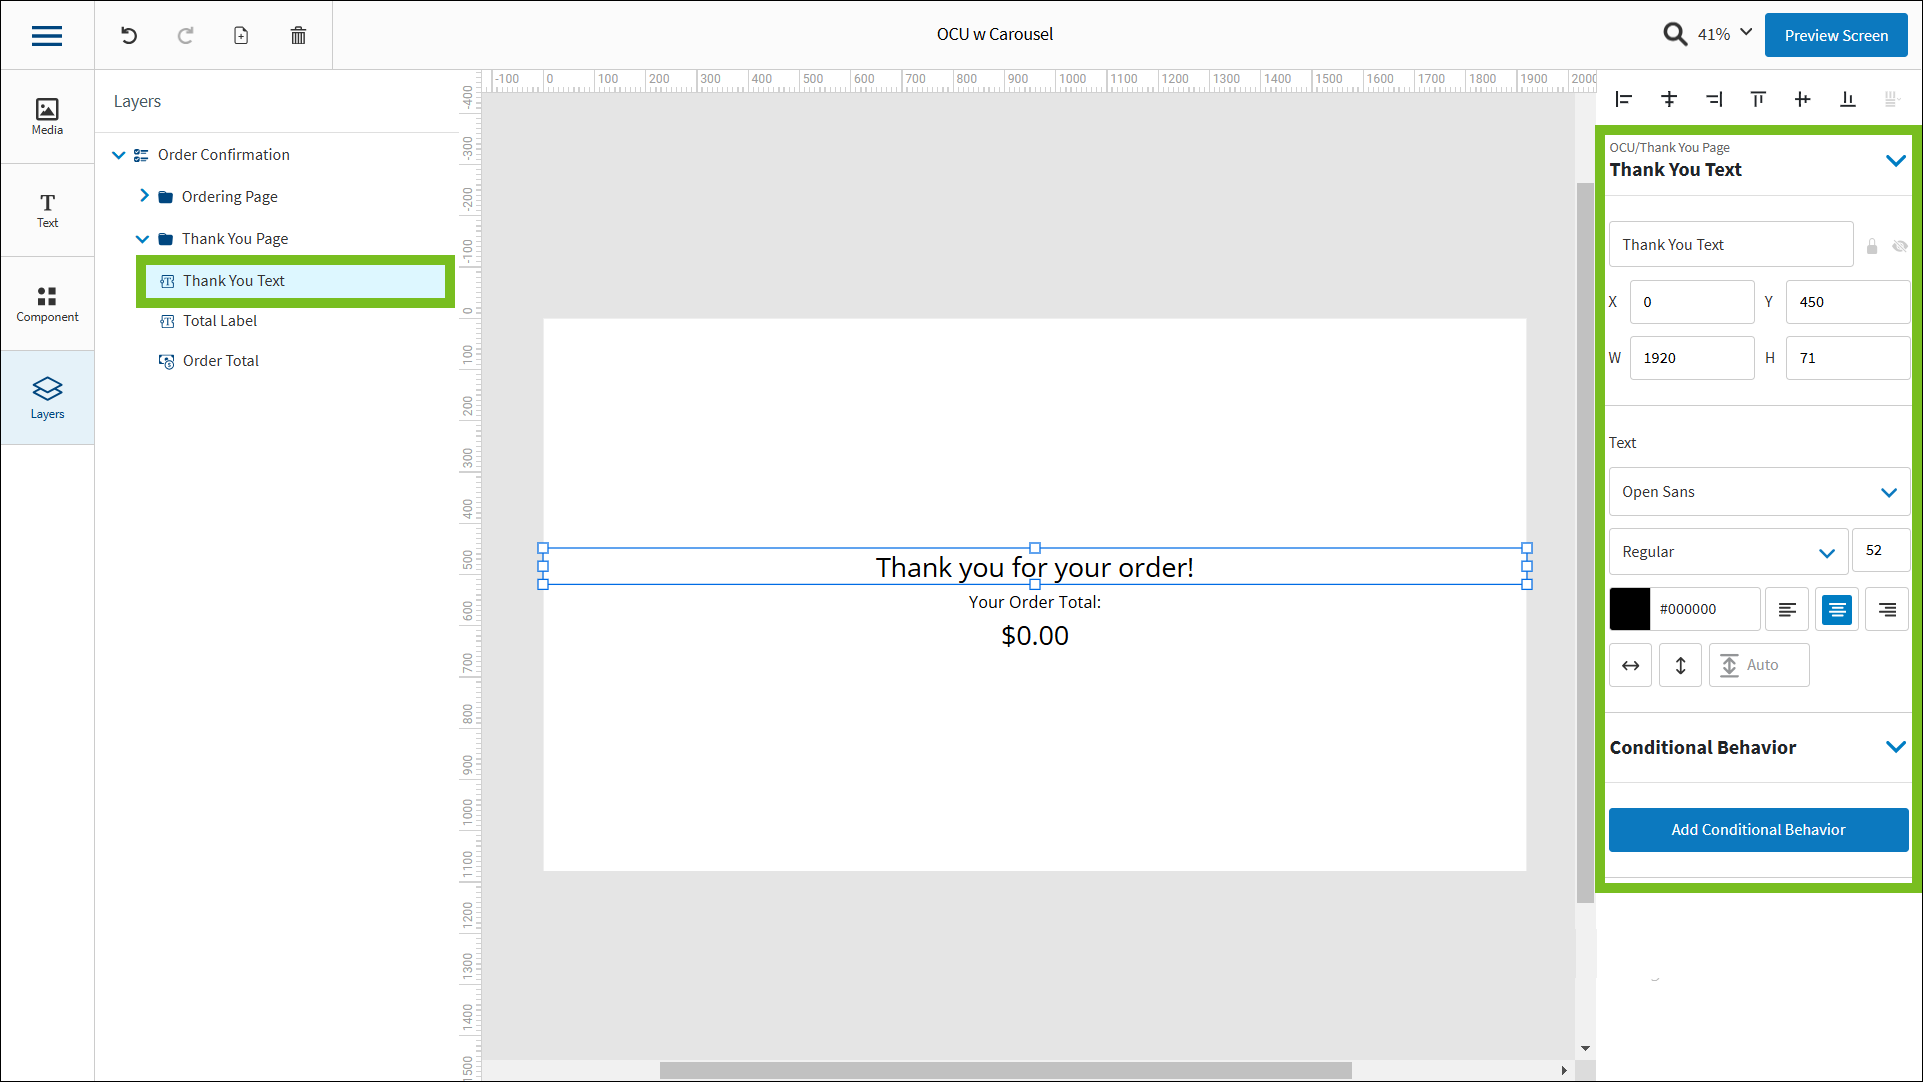
Task: Open the hamburger main menu
Action: click(x=47, y=36)
